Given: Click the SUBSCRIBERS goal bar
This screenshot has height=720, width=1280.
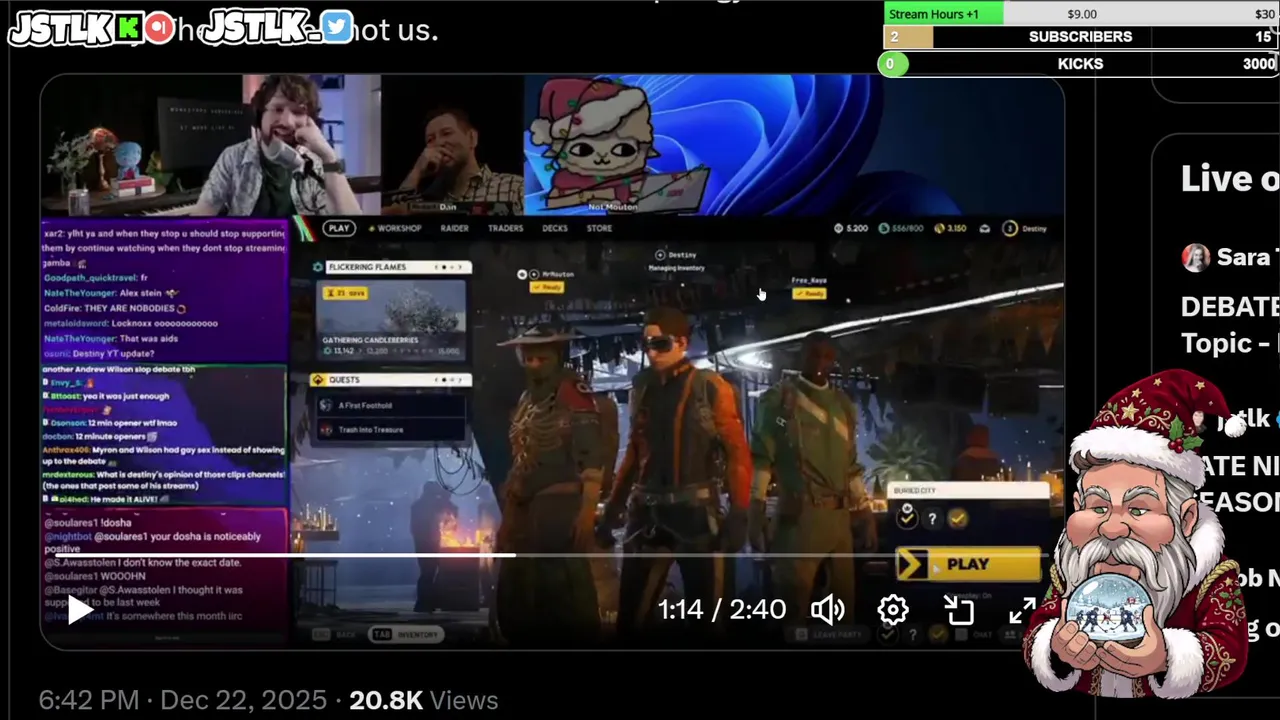Looking at the screenshot, I should coord(1080,37).
